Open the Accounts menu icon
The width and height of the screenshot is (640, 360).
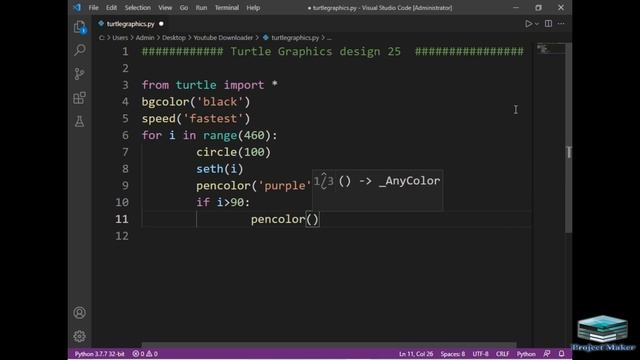tap(80, 313)
